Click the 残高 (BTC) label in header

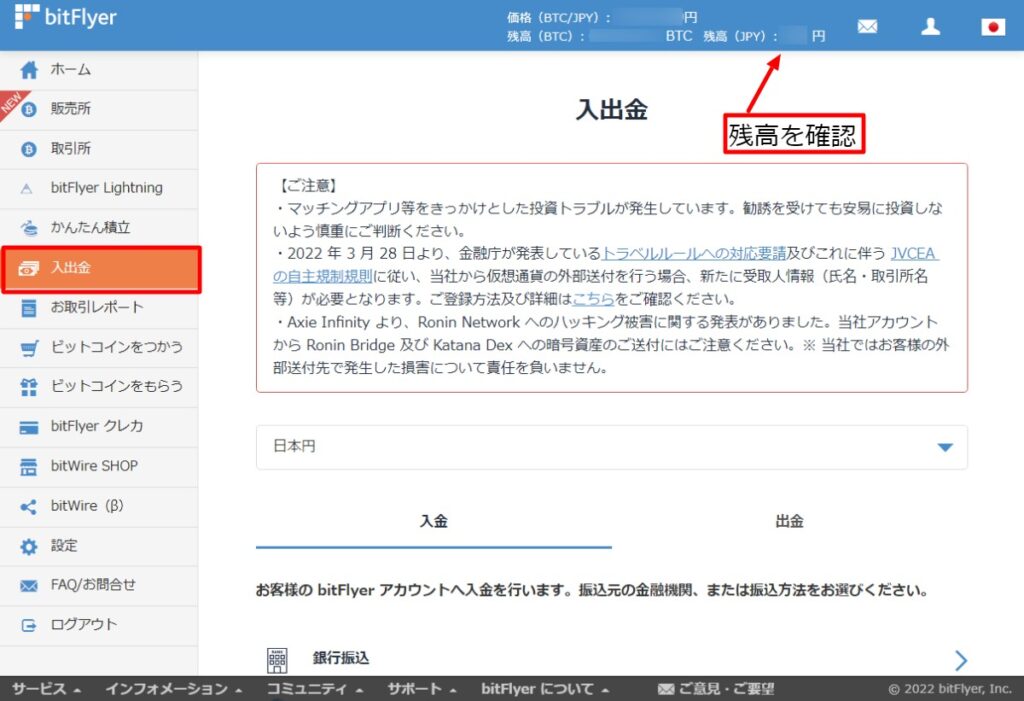point(545,37)
